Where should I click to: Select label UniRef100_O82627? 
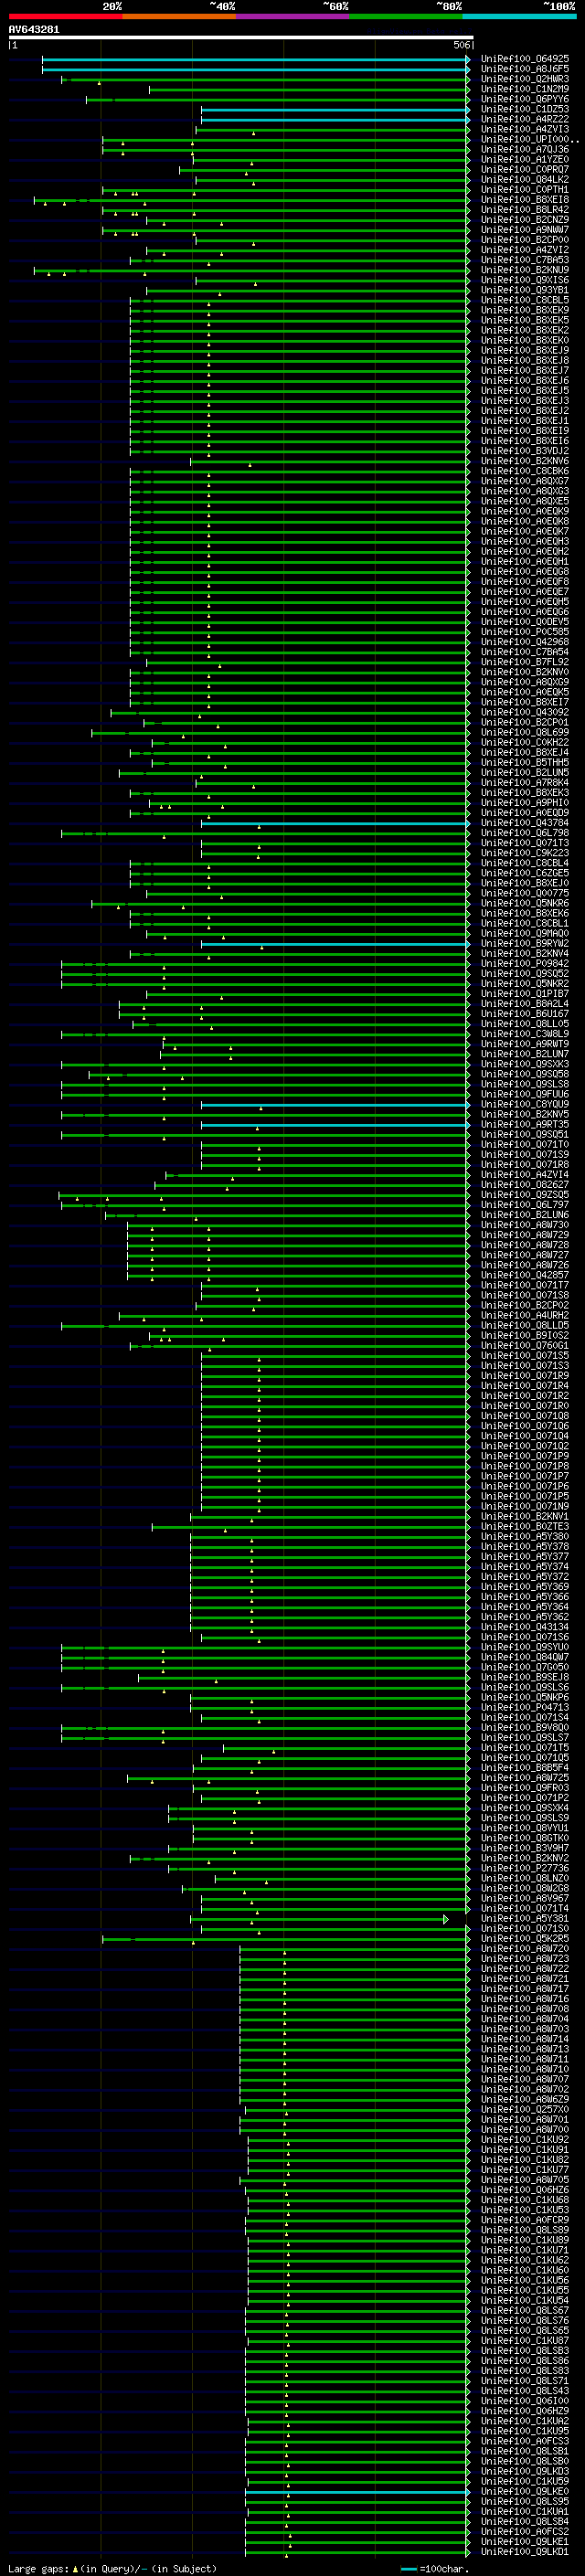click(525, 1185)
